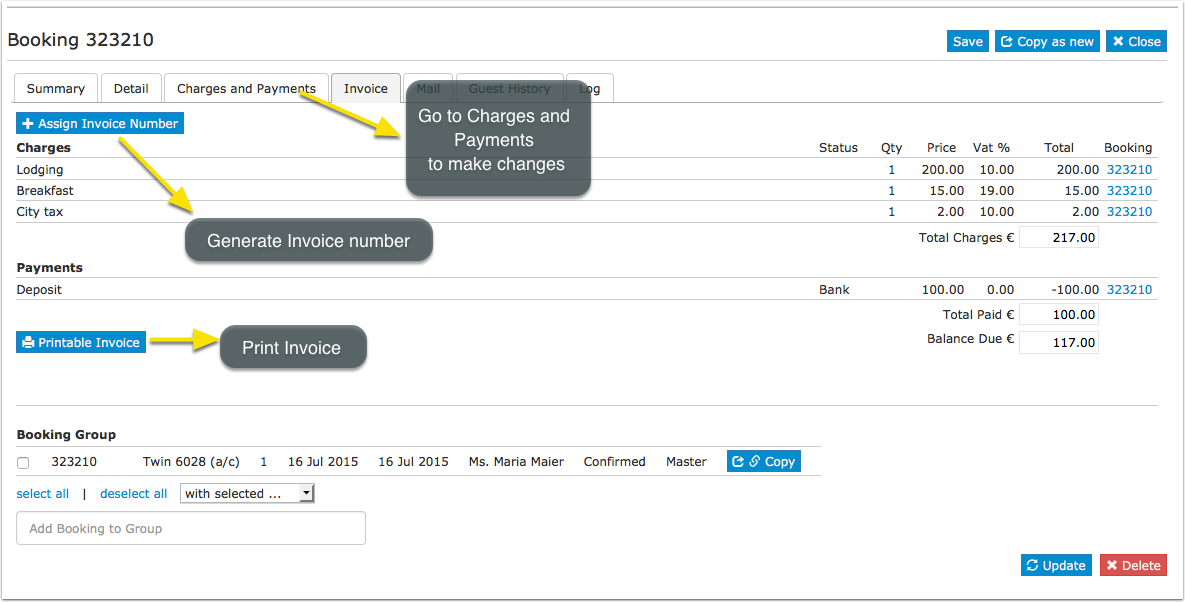Click the deselect all link

133,494
